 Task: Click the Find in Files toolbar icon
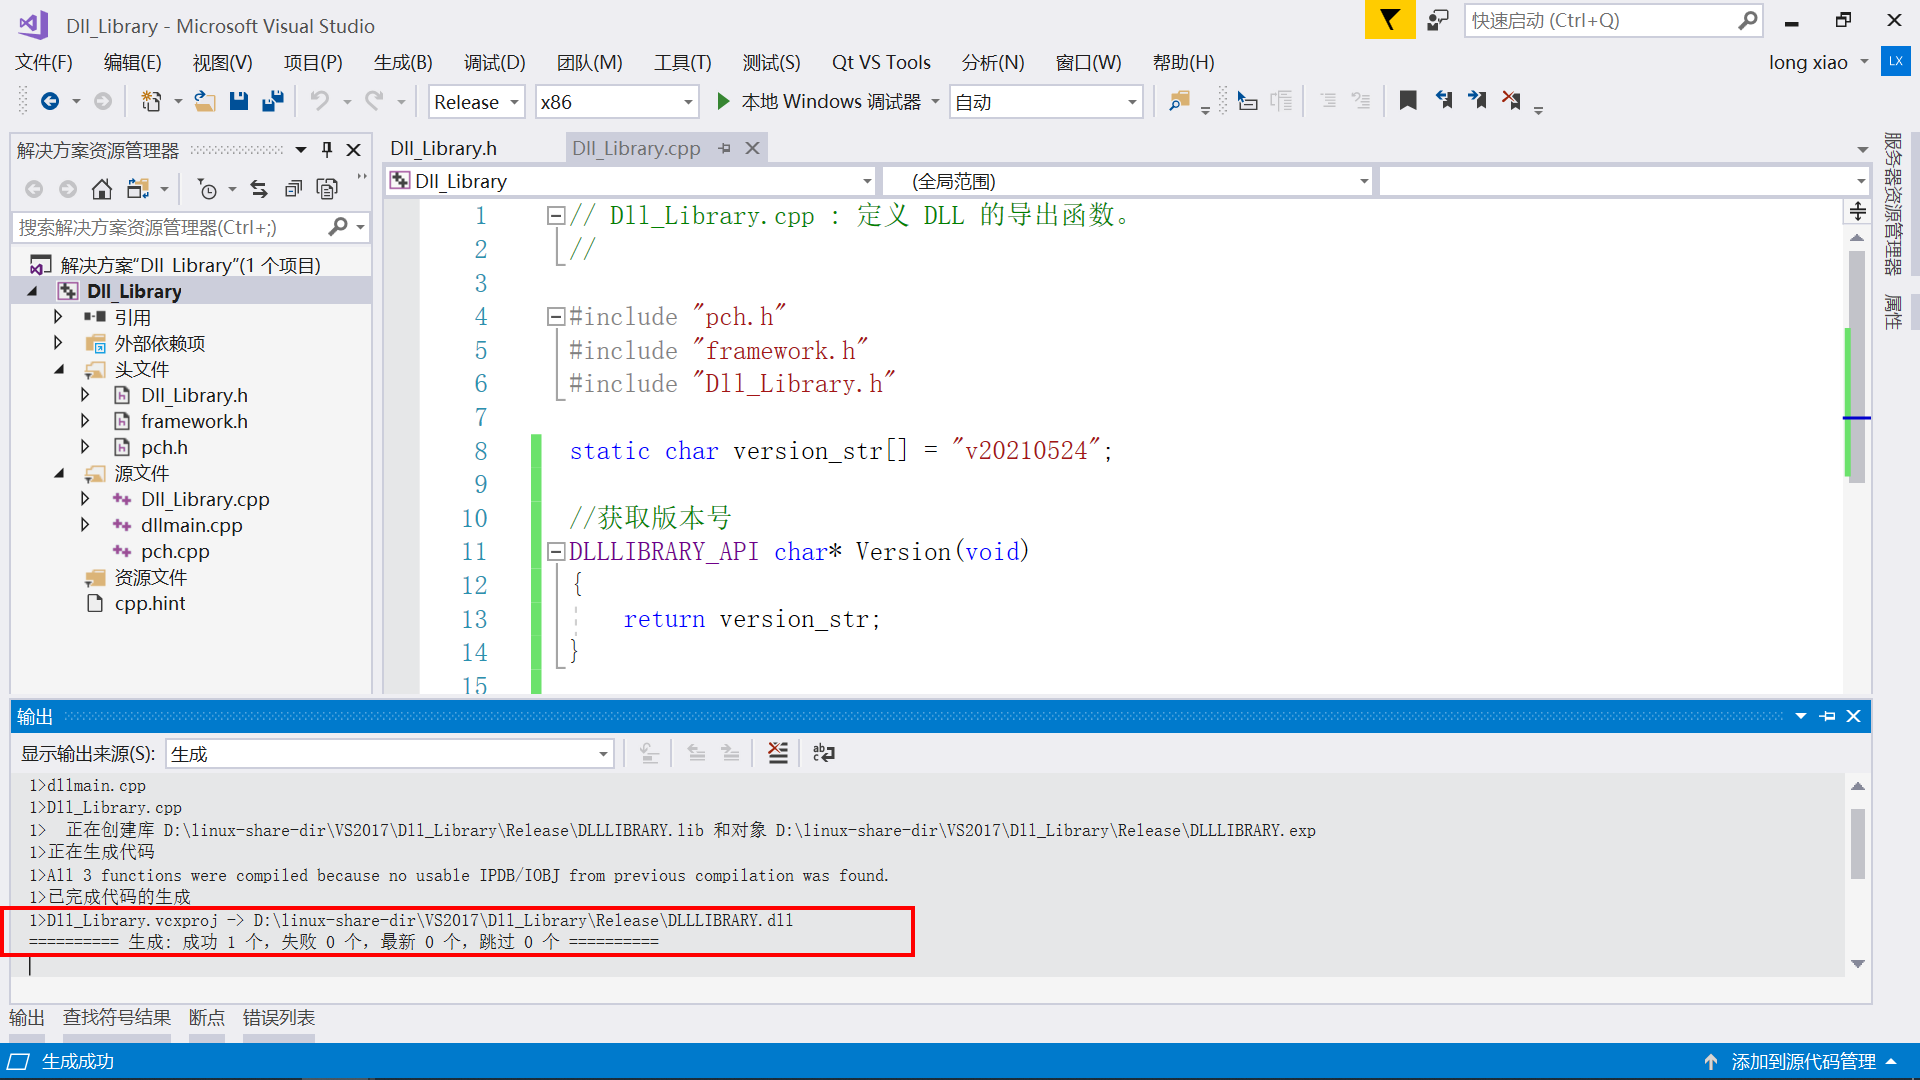[1179, 101]
